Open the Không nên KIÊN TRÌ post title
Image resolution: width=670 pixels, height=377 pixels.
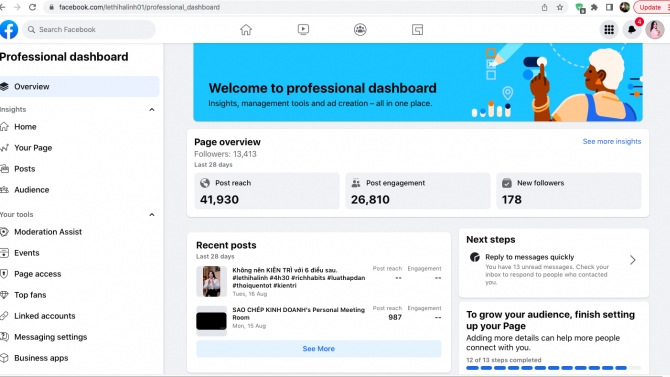(298, 277)
